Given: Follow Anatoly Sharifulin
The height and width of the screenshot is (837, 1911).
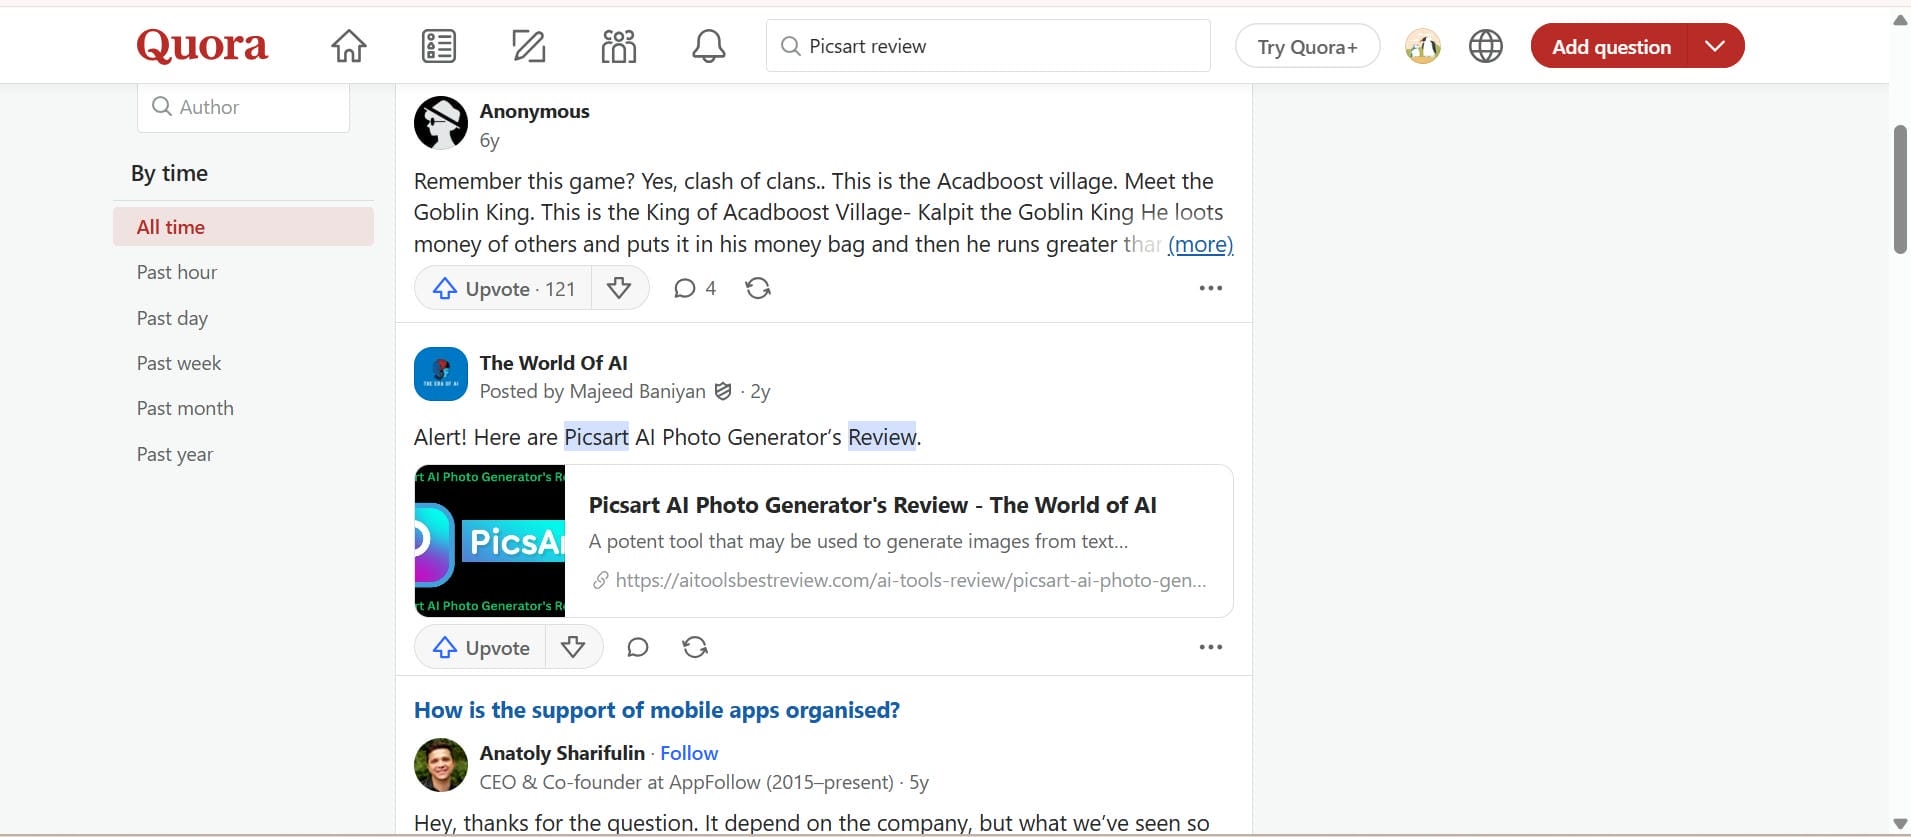Looking at the screenshot, I should [x=689, y=753].
